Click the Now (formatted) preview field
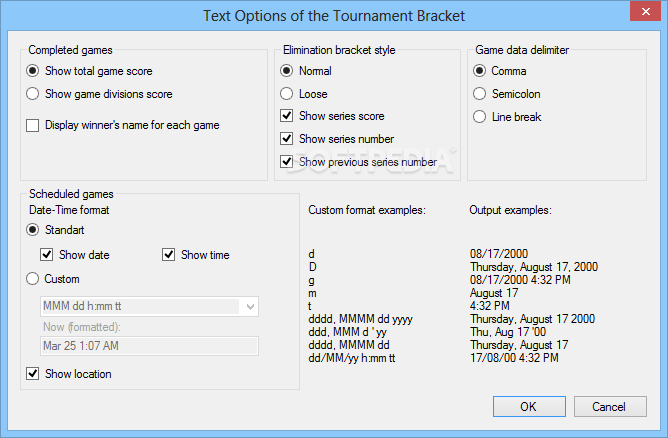The height and width of the screenshot is (438, 668). tap(149, 346)
